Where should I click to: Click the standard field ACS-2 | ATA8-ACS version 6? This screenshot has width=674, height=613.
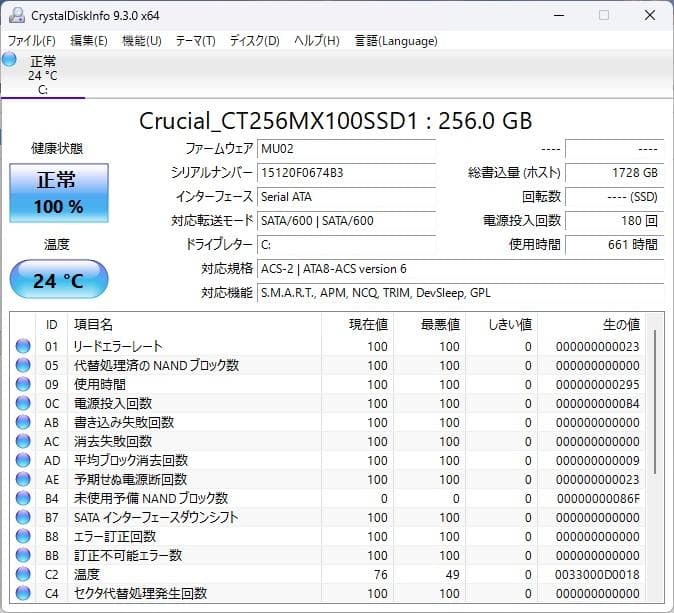click(461, 269)
